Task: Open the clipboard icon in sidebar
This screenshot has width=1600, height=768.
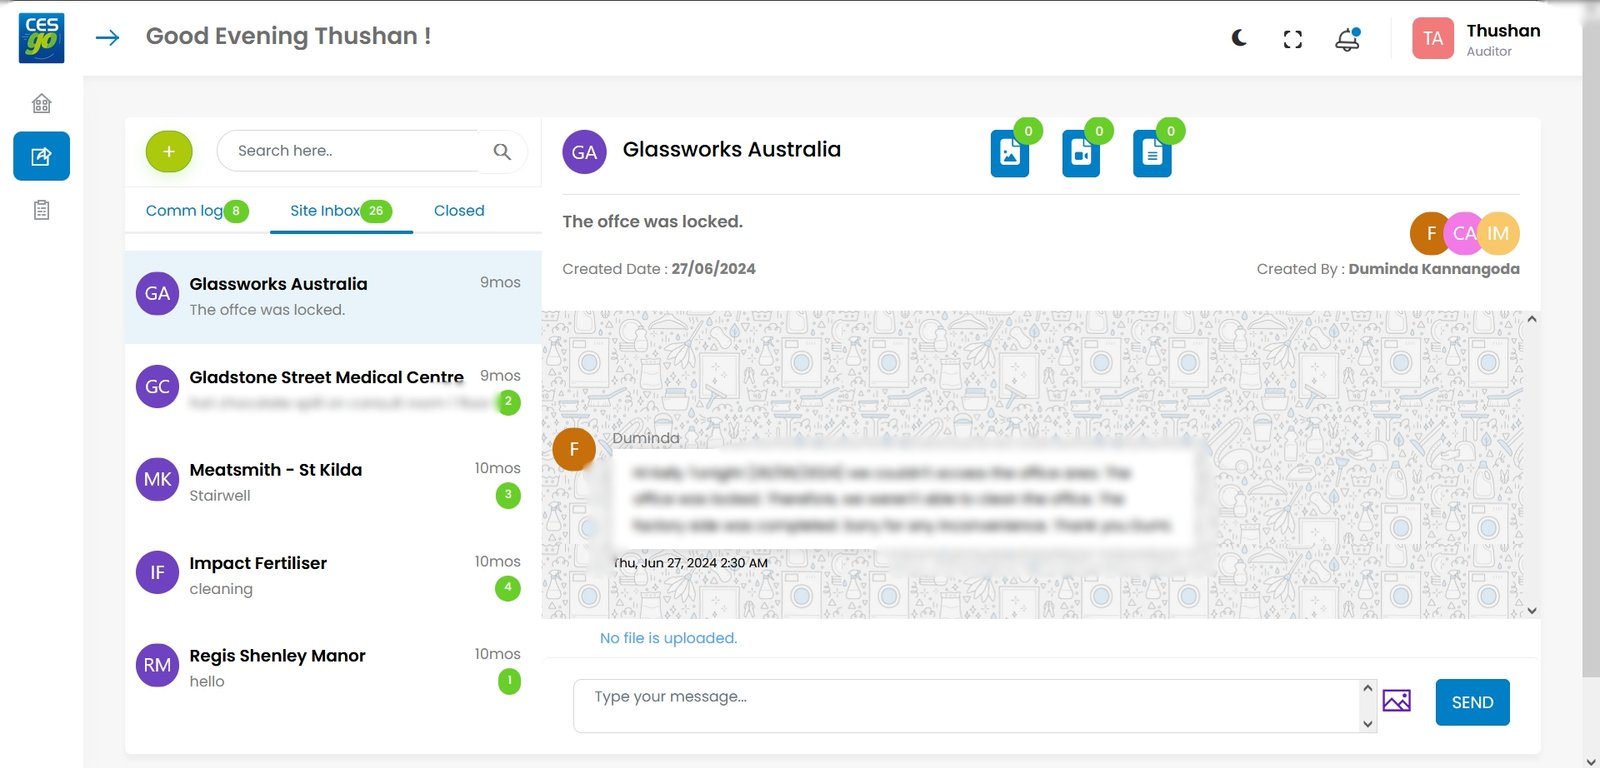Action: tap(41, 210)
